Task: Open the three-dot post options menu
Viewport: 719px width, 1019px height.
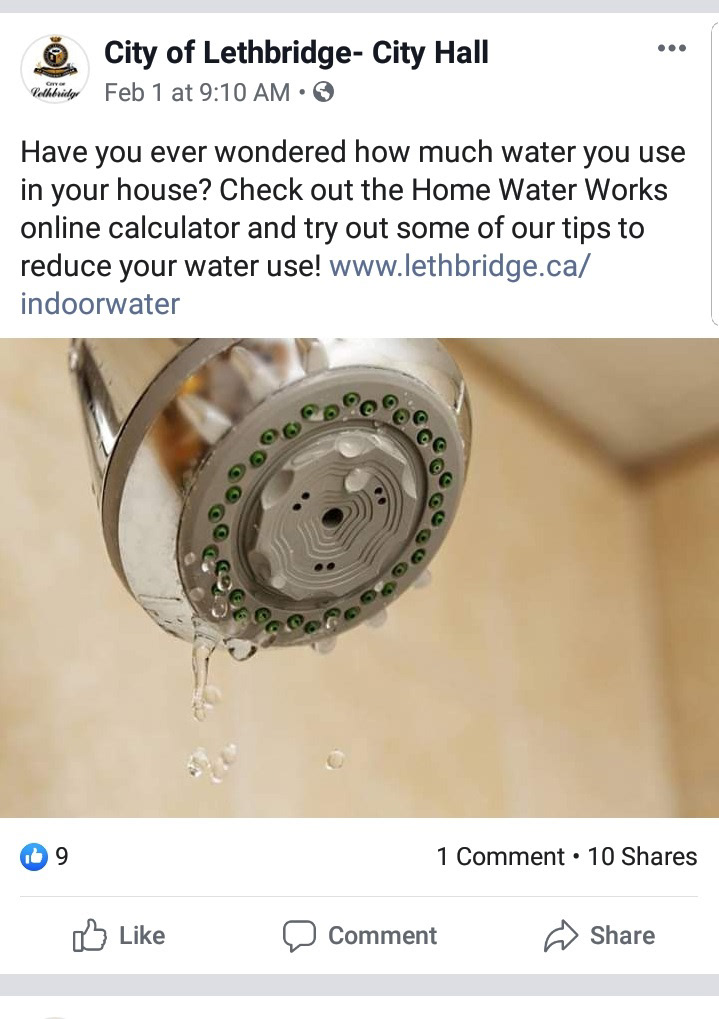Action: coord(672,48)
